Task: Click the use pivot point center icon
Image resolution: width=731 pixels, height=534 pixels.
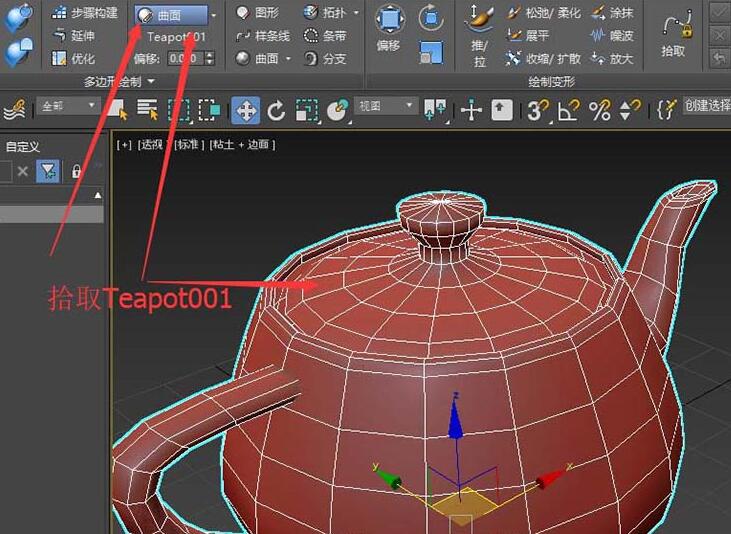Action: [435, 110]
